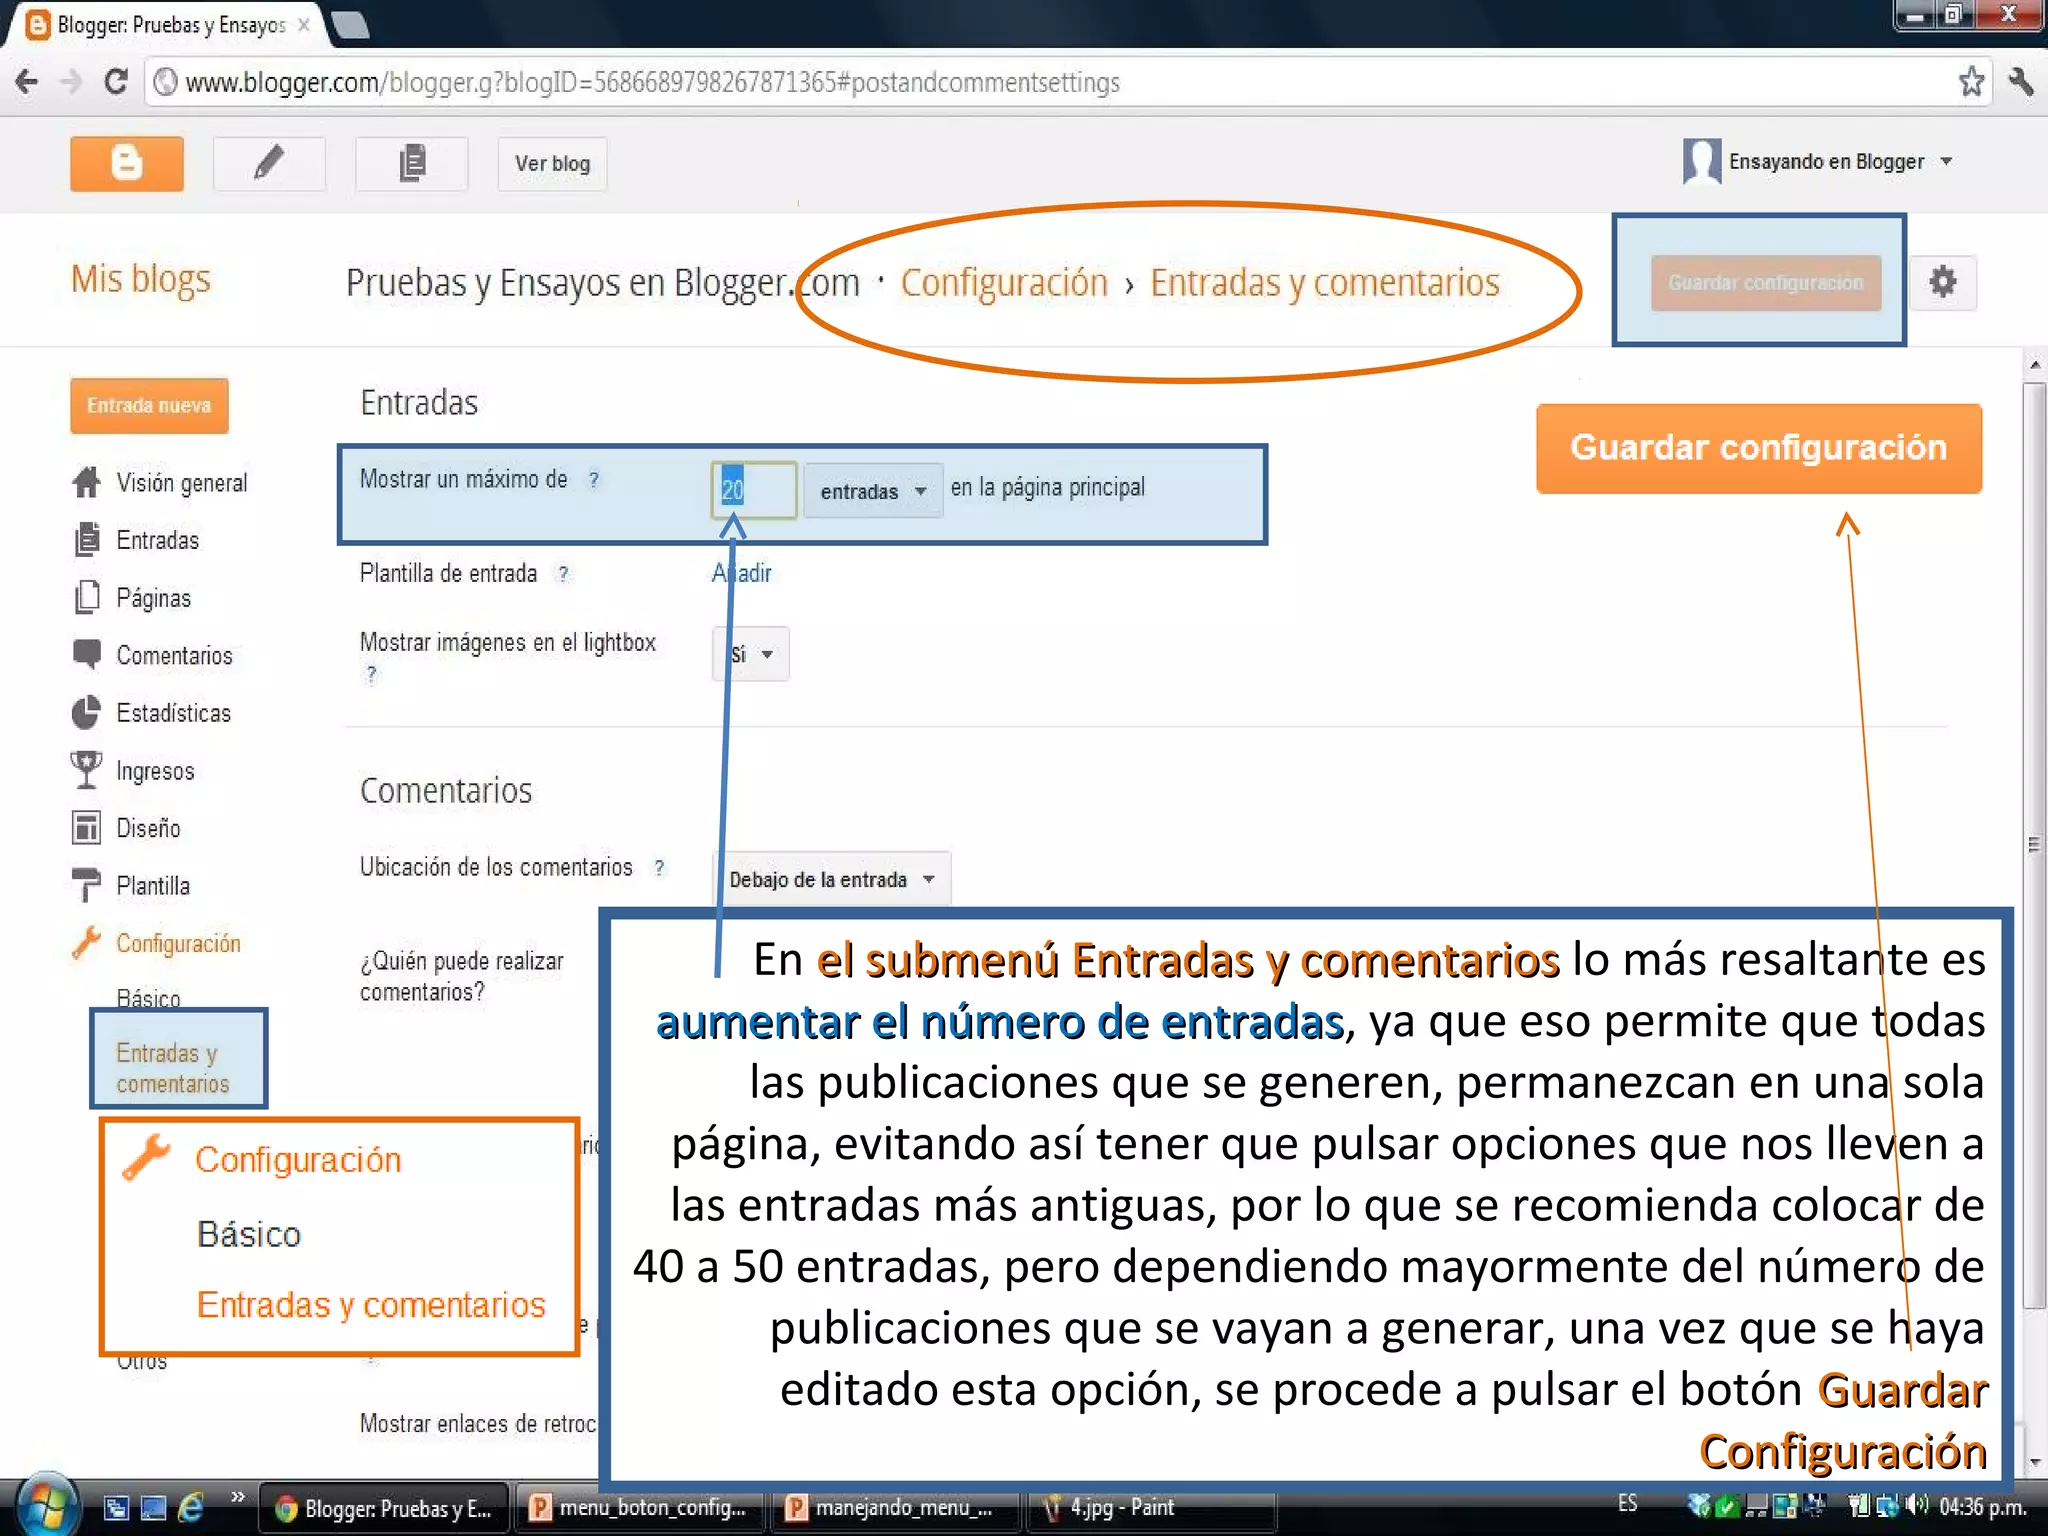Click the volume speaker tray icon
The image size is (2048, 1536).
pos(1917,1504)
